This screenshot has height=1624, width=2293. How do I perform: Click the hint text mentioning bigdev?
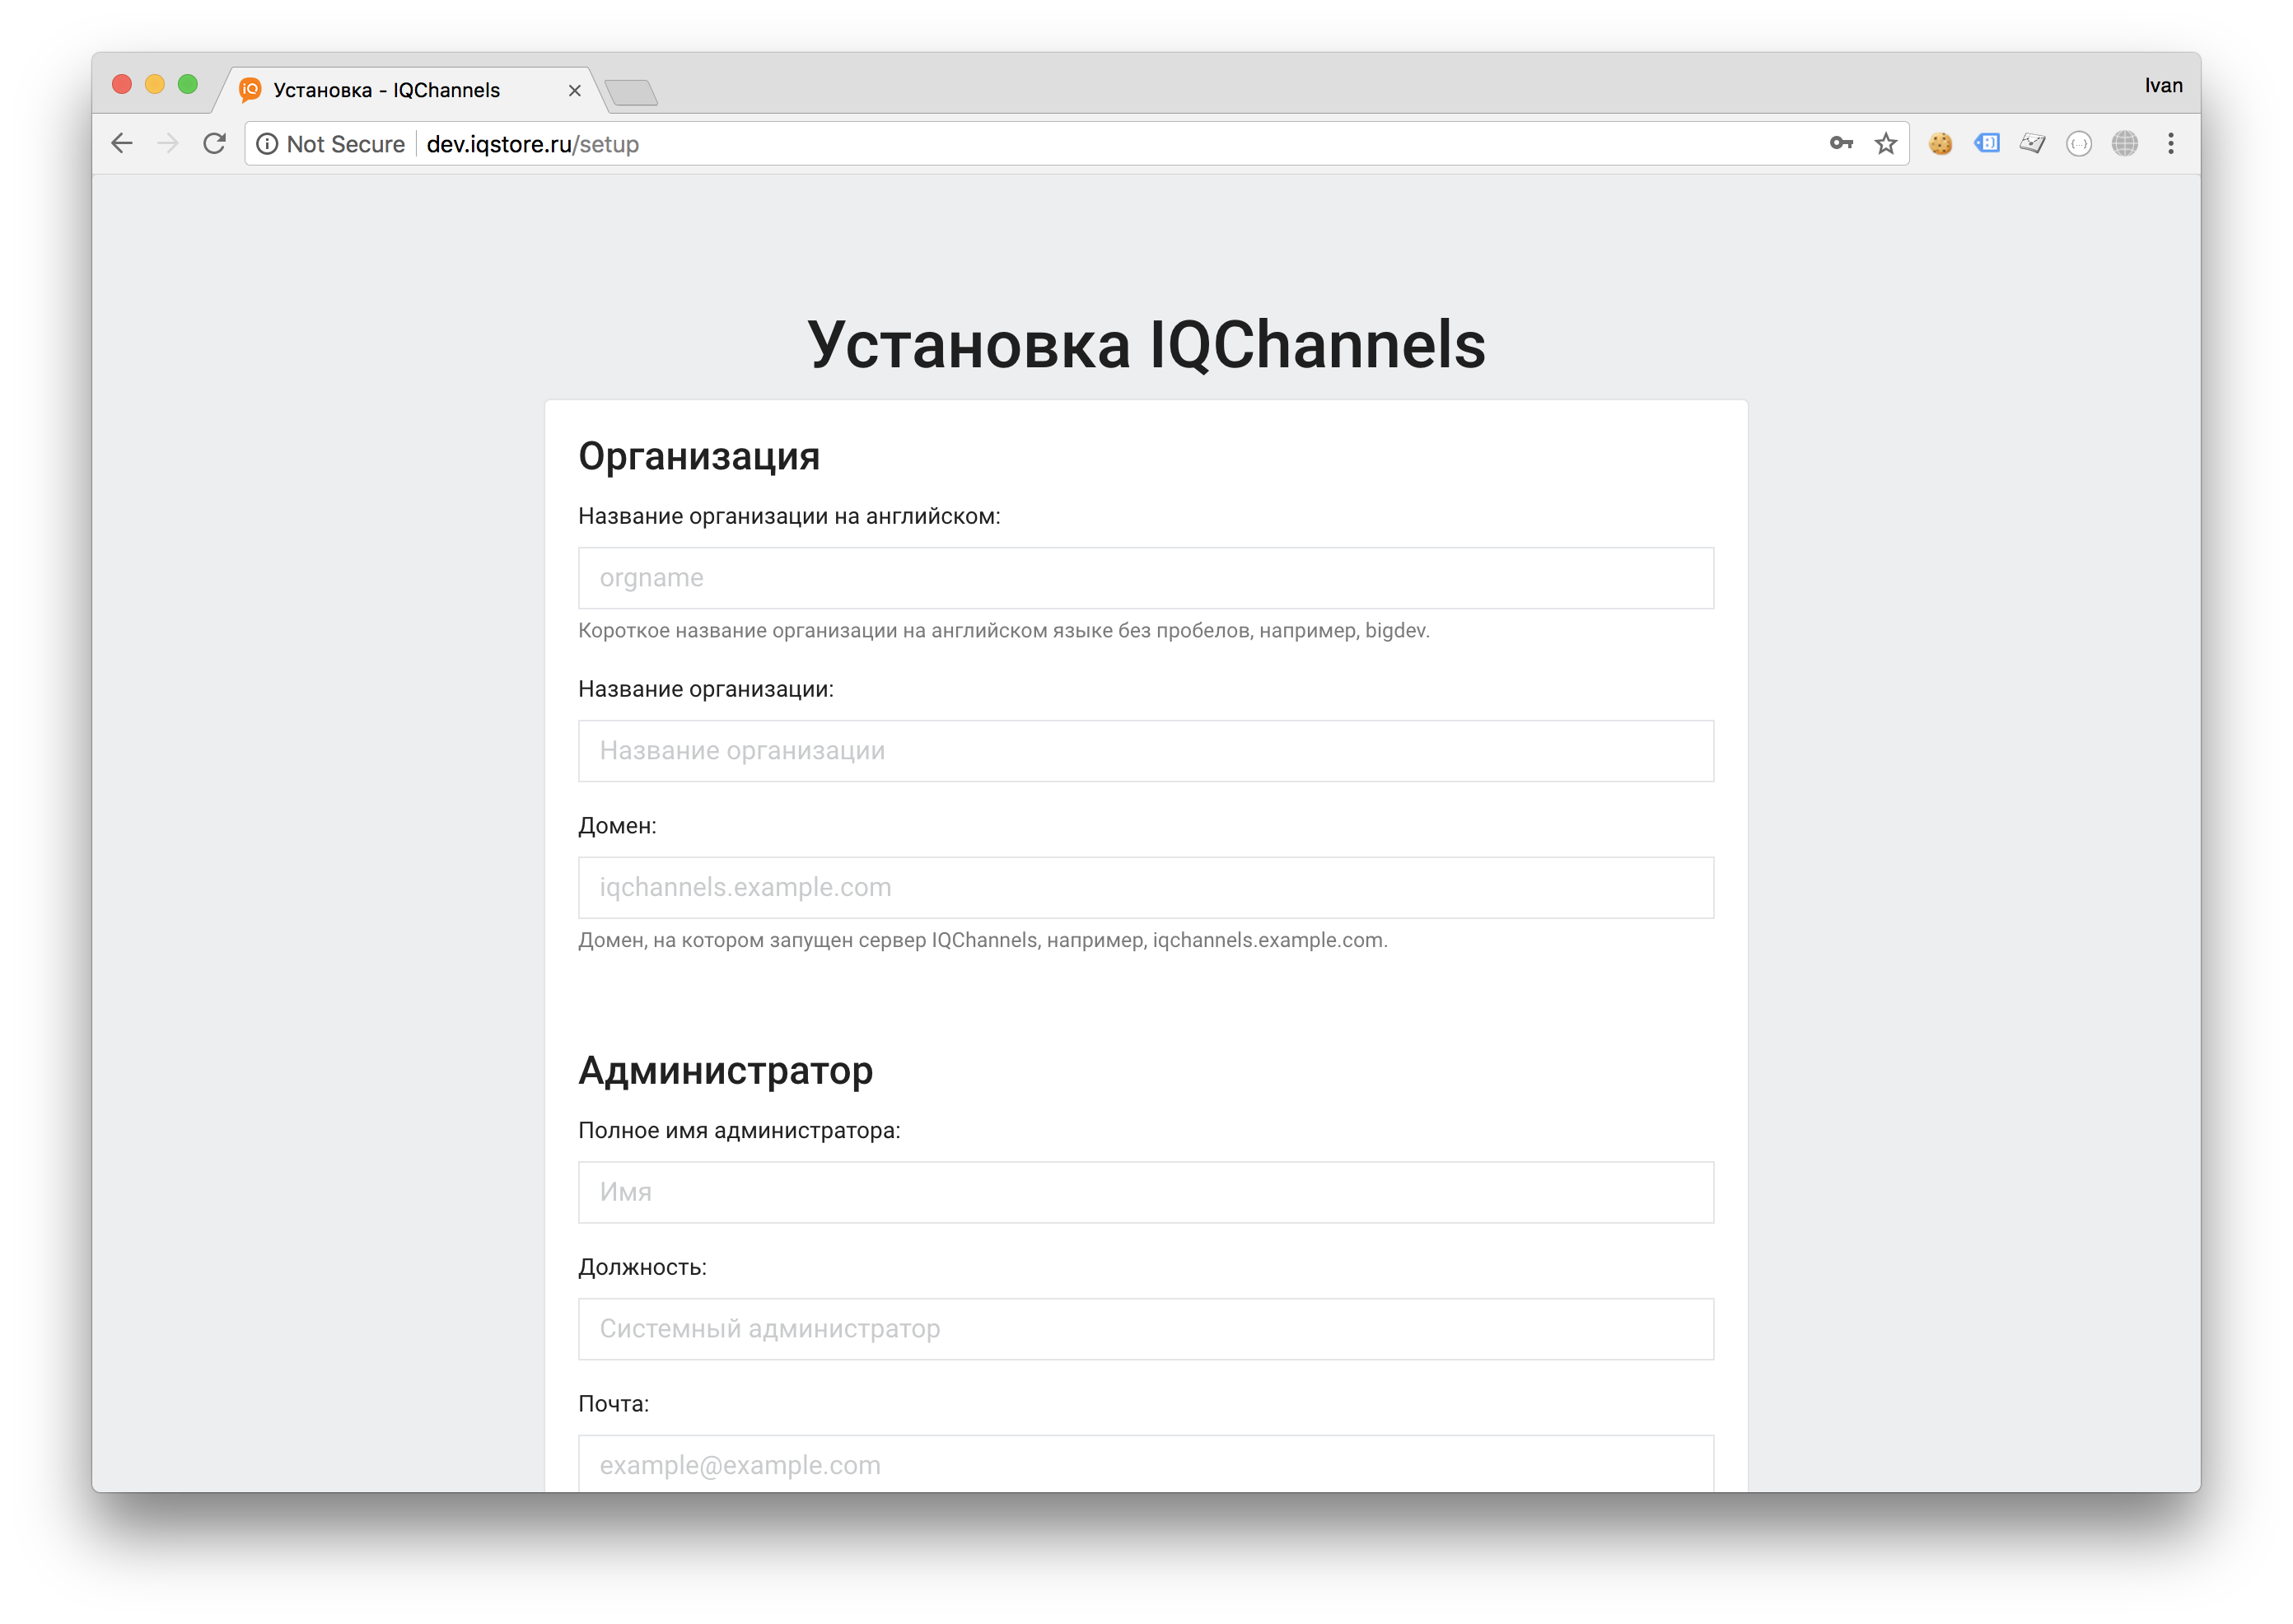click(x=1004, y=631)
